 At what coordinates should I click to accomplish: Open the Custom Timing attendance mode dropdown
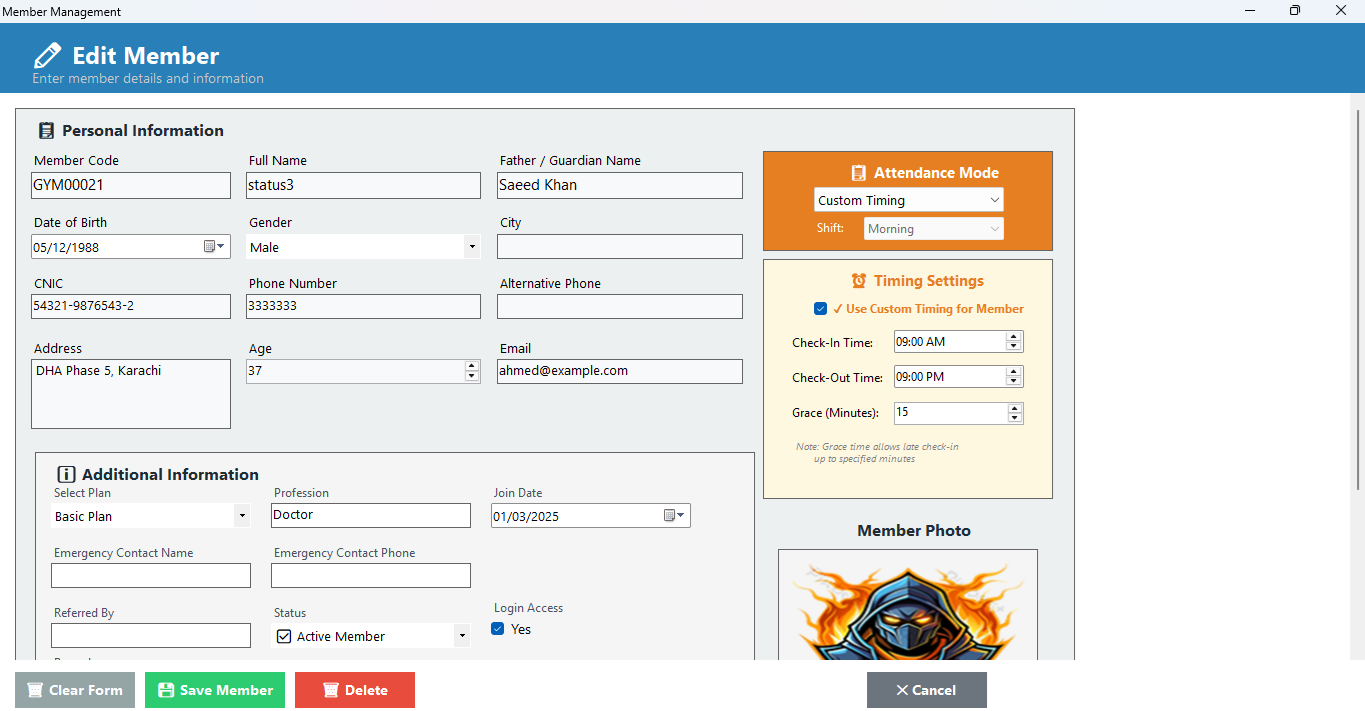click(x=994, y=200)
